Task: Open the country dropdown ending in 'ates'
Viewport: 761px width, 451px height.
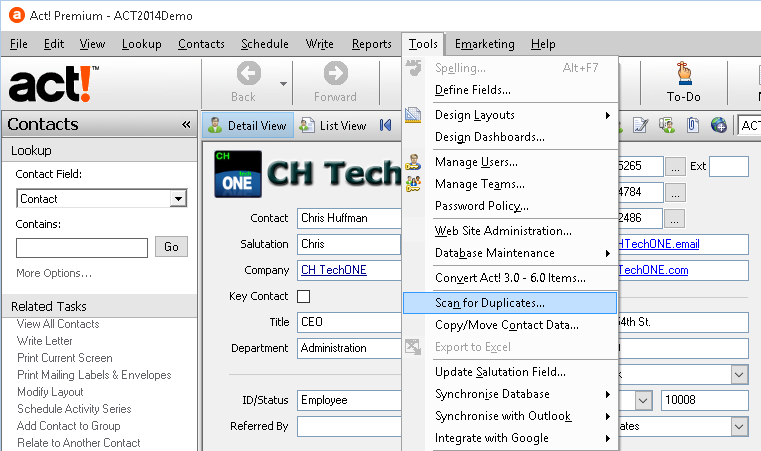Action: [x=739, y=426]
